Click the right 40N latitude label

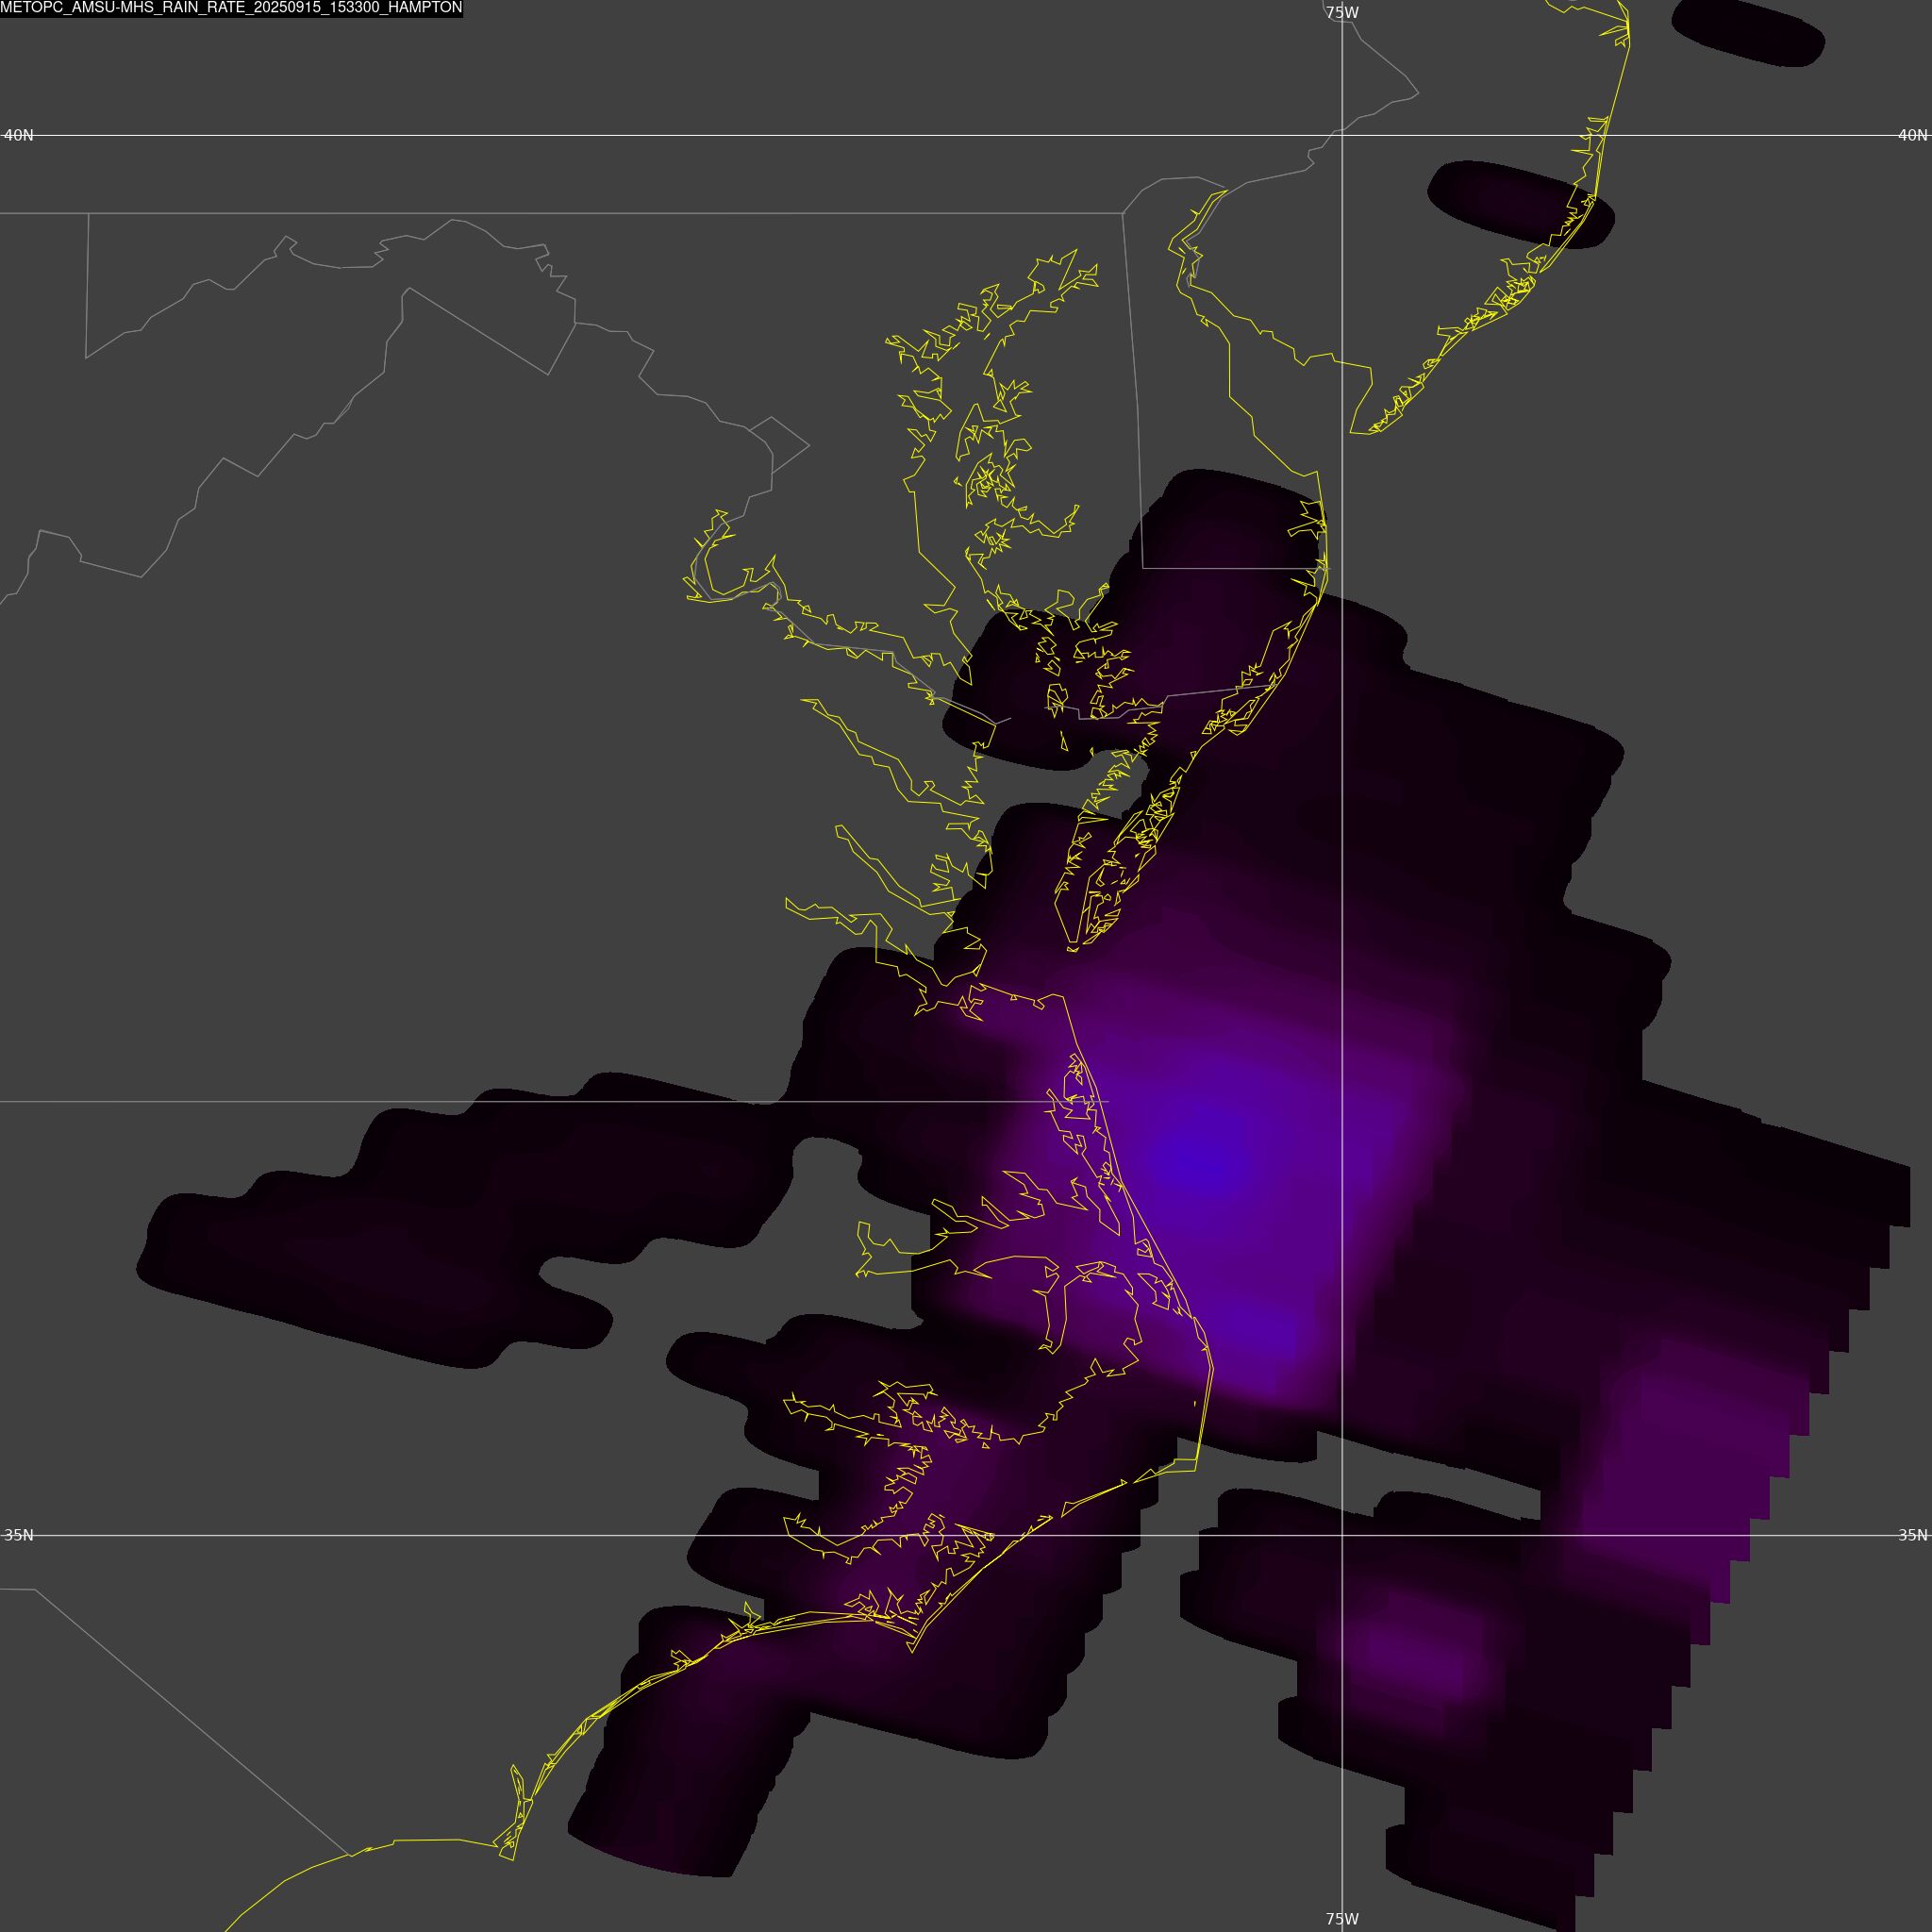(1912, 135)
